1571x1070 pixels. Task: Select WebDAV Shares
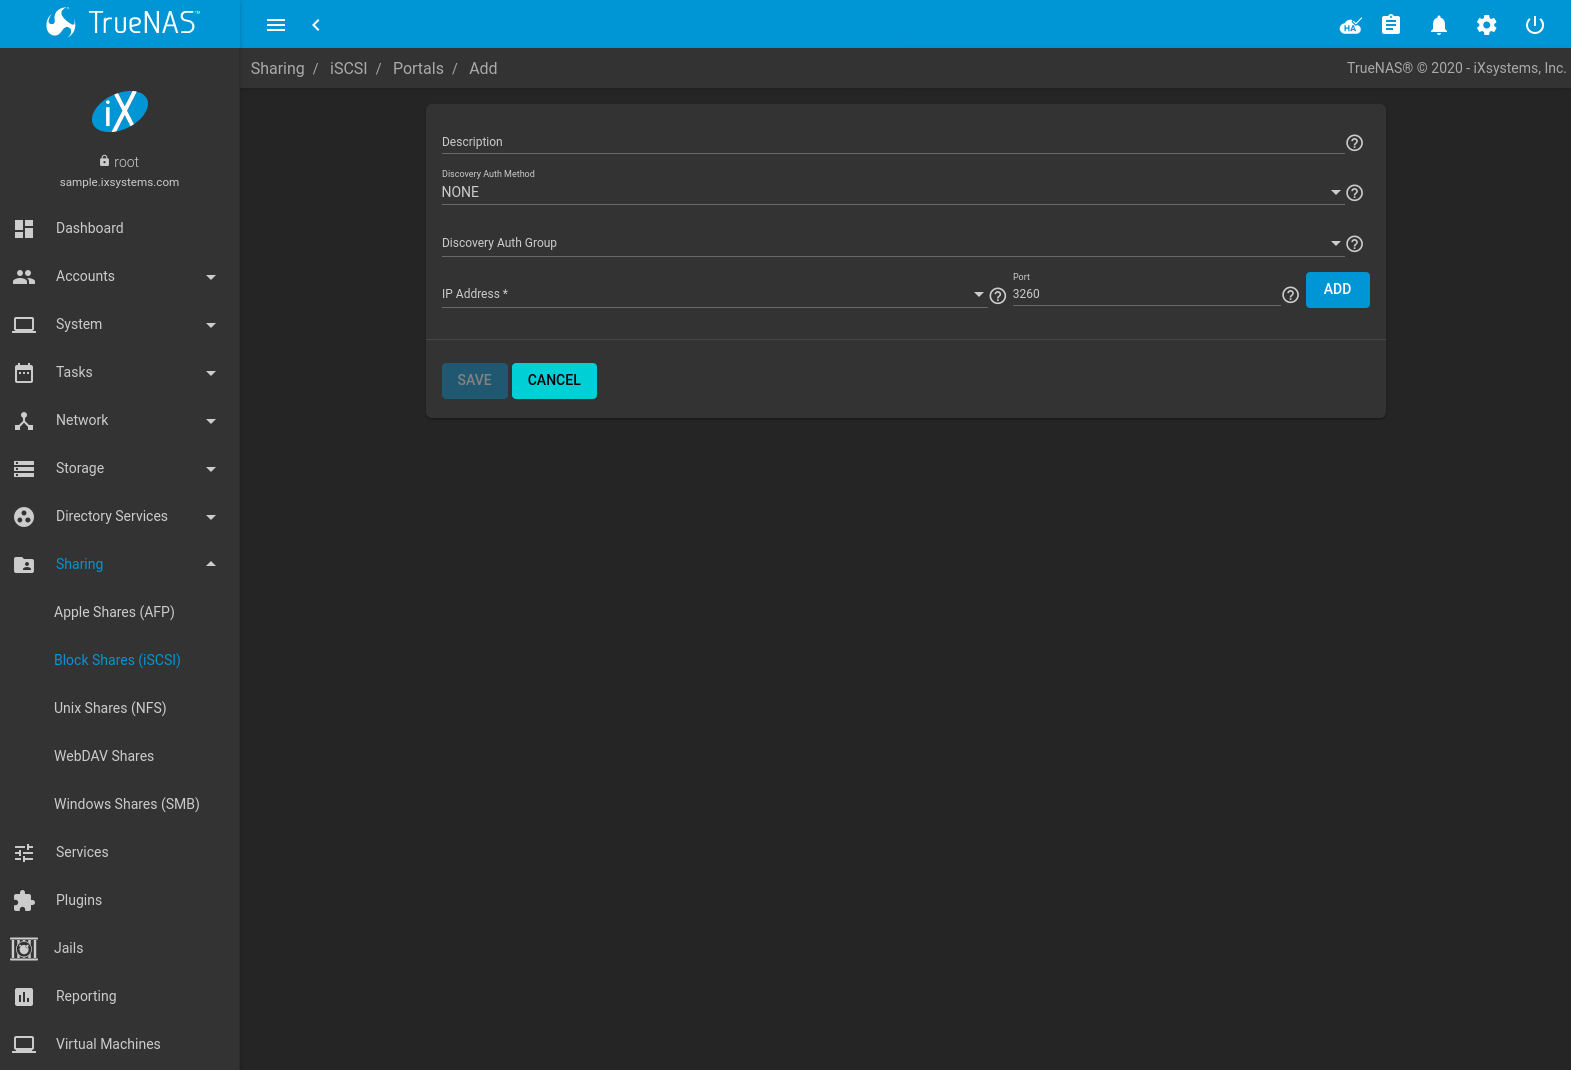tap(104, 756)
